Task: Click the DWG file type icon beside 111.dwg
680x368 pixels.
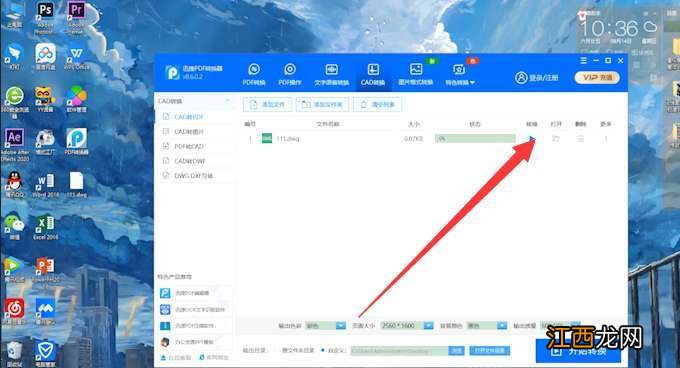Action: tap(267, 138)
